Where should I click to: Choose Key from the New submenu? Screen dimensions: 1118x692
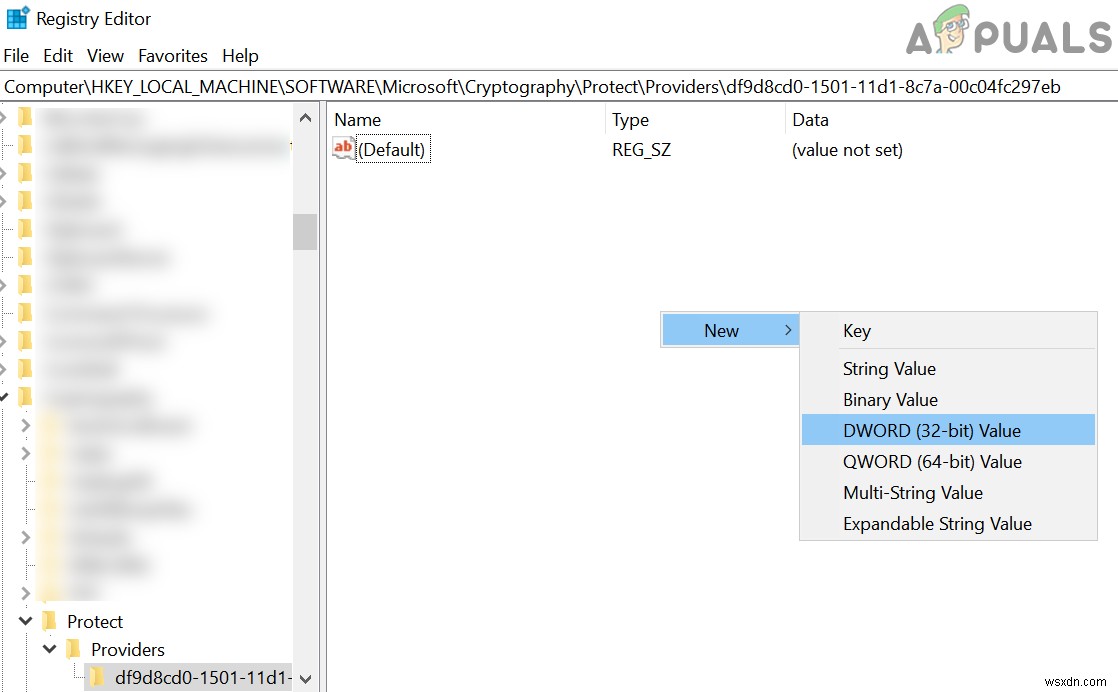click(x=948, y=331)
